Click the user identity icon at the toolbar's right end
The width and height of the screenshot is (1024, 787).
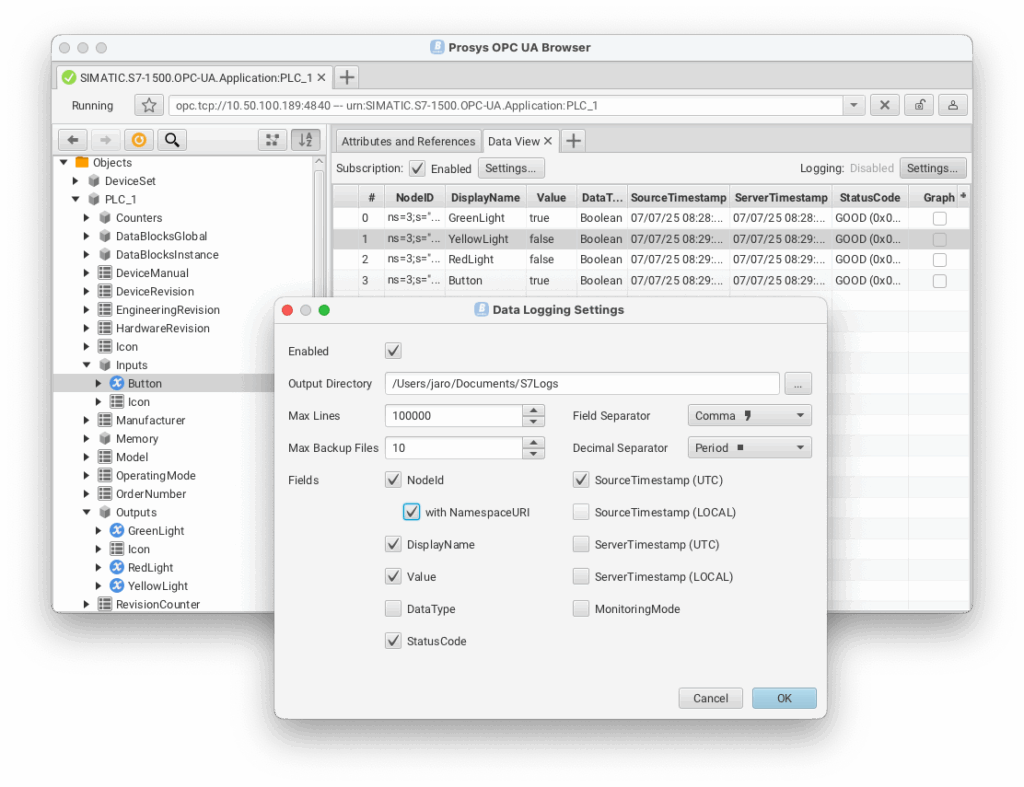coord(953,106)
